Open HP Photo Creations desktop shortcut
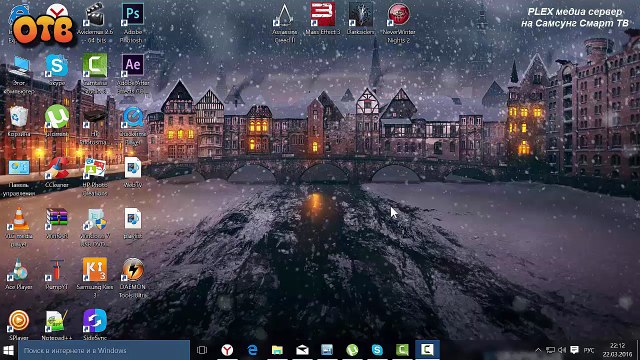This screenshot has width=640, height=360. click(95, 176)
